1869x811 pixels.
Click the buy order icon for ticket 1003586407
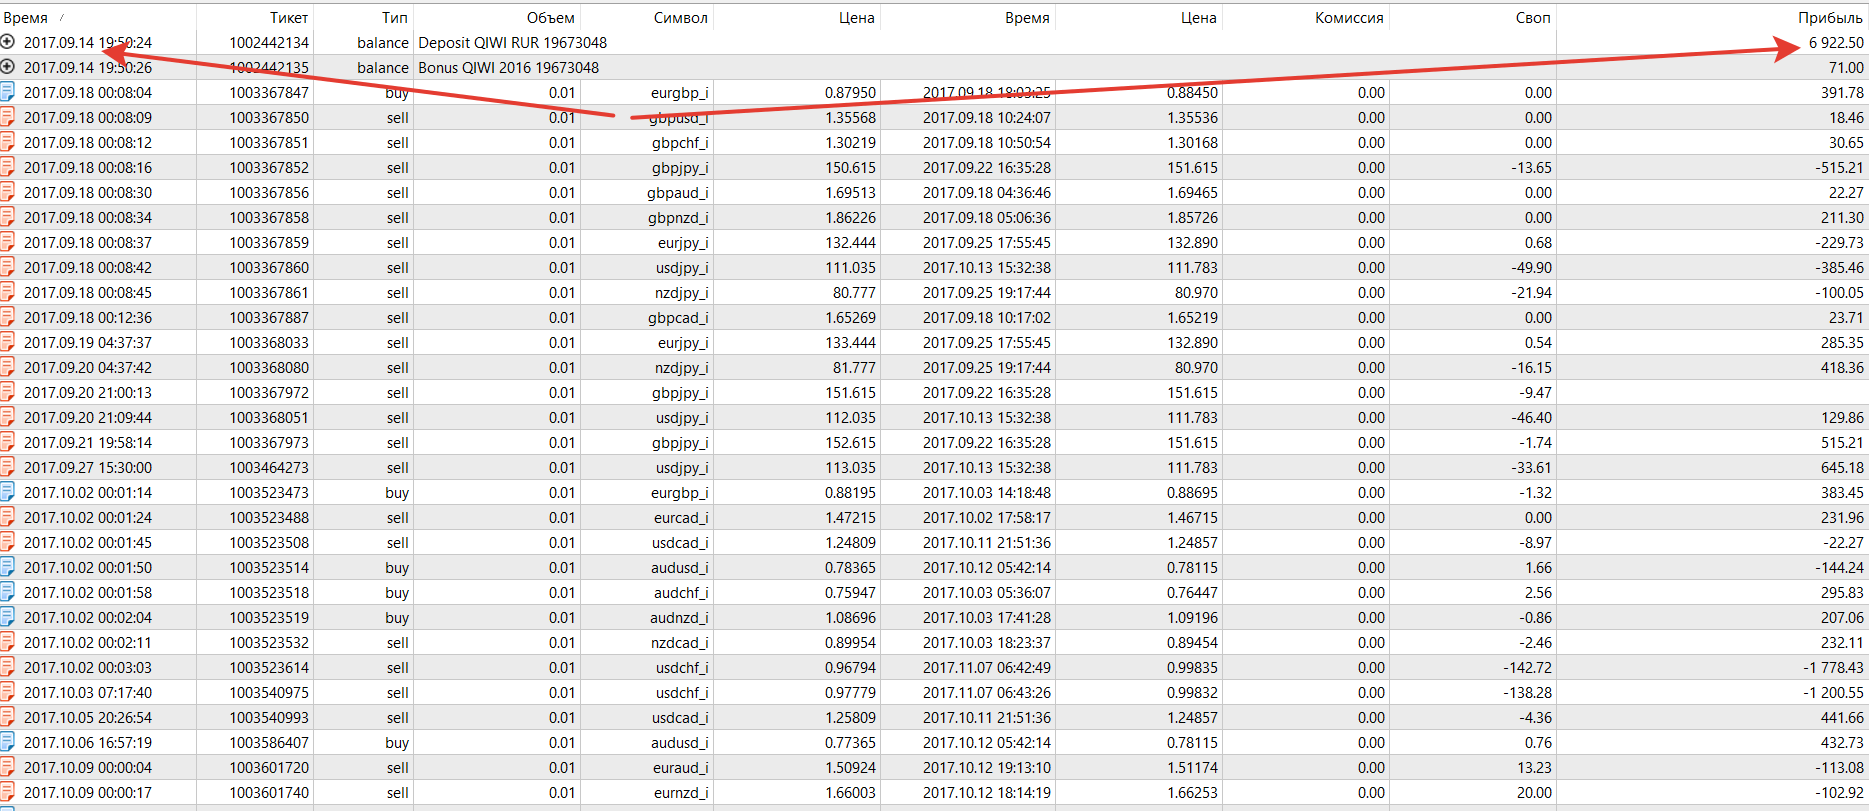[x=7, y=742]
